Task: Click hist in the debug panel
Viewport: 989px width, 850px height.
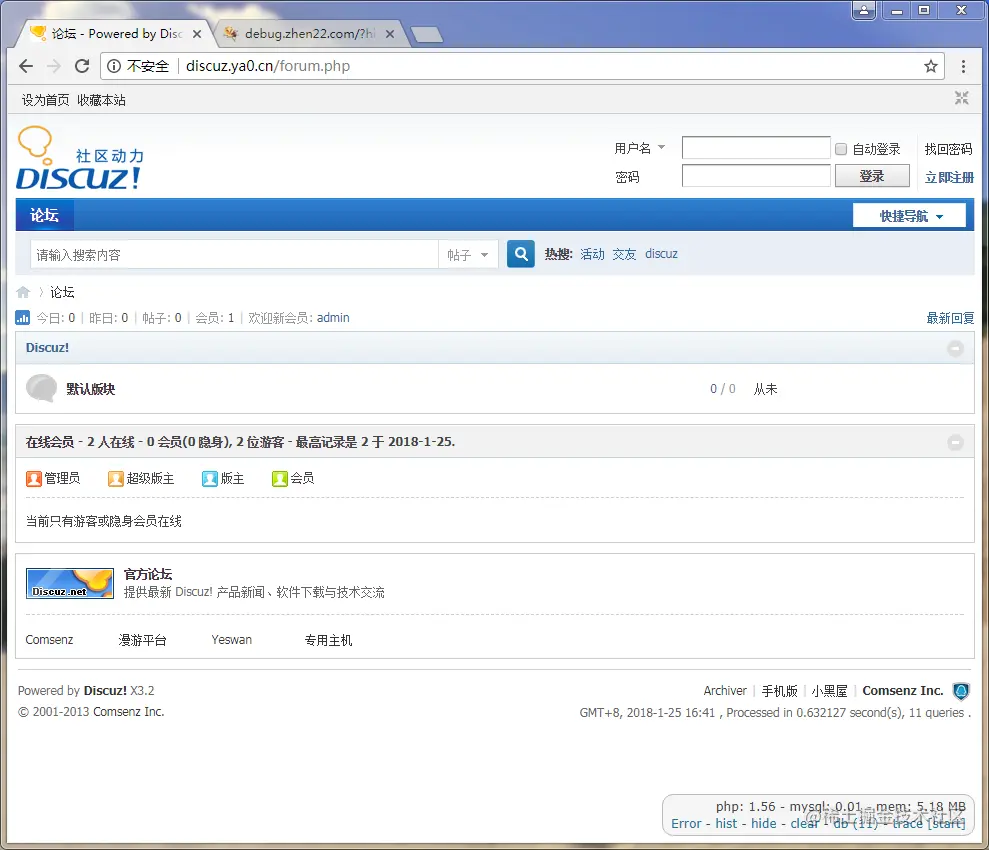Action: (x=726, y=824)
